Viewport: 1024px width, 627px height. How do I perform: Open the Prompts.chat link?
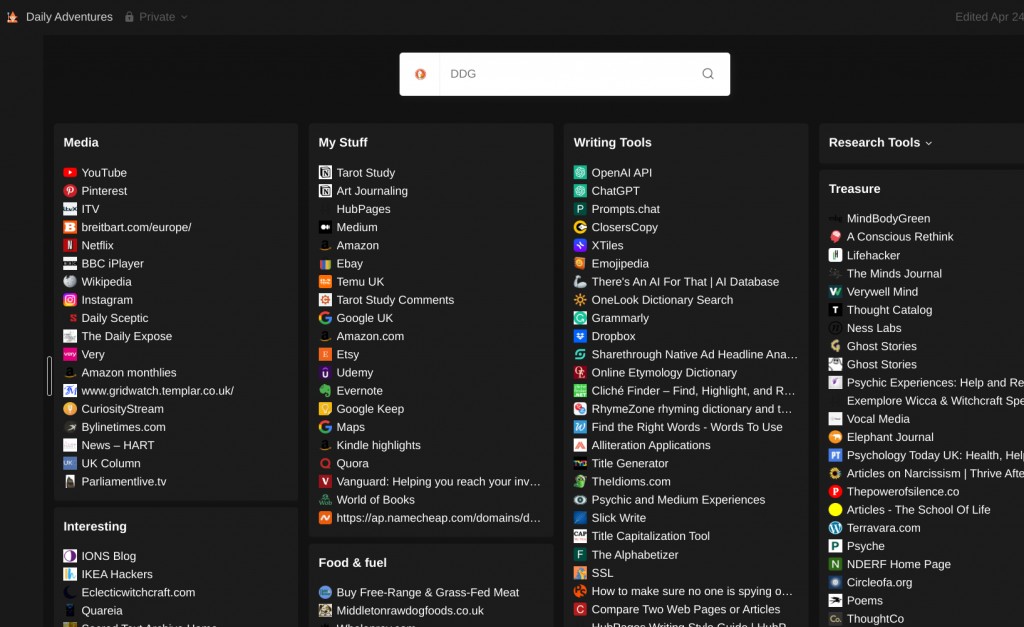pos(626,209)
